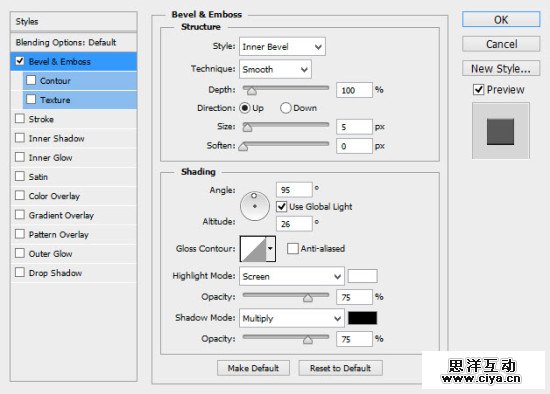Click the Soften slider handle
This screenshot has width=550, height=394.
pos(243,147)
